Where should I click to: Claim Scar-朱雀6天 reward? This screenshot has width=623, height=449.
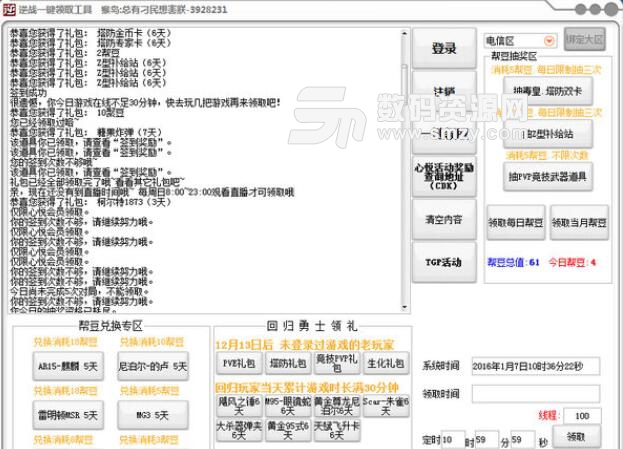(386, 406)
